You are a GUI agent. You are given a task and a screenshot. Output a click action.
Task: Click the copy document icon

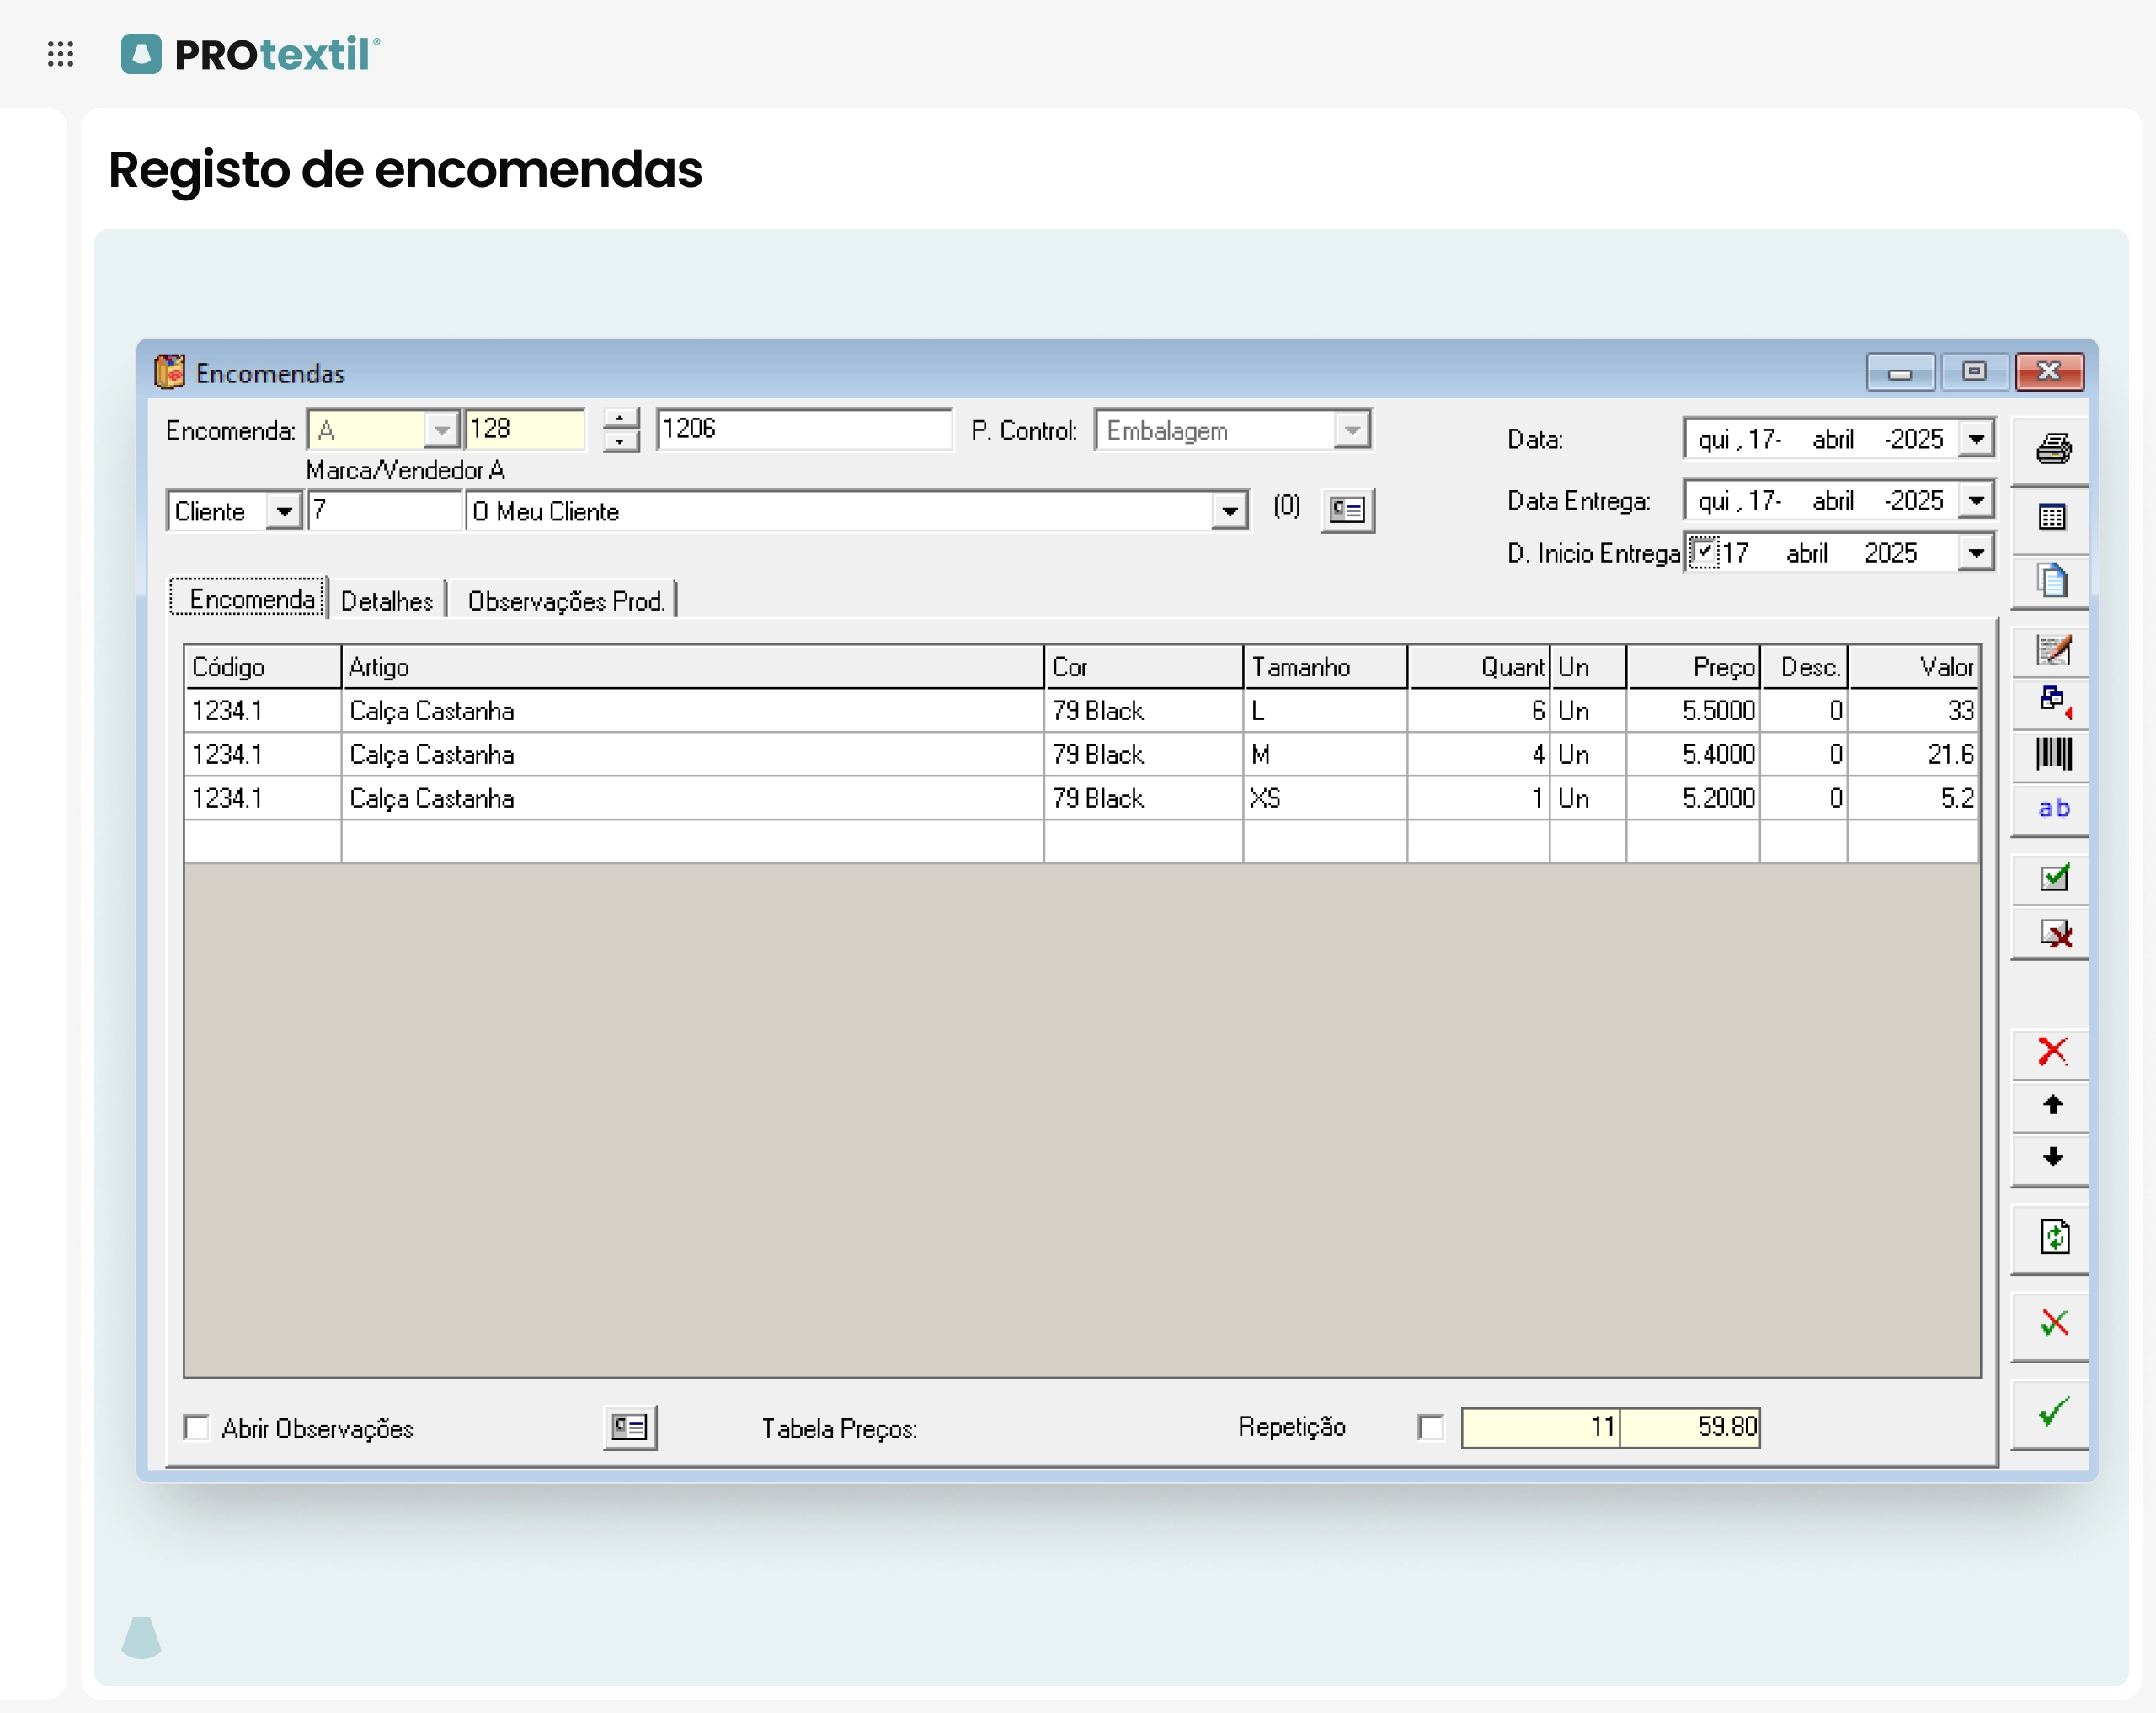(x=2052, y=581)
